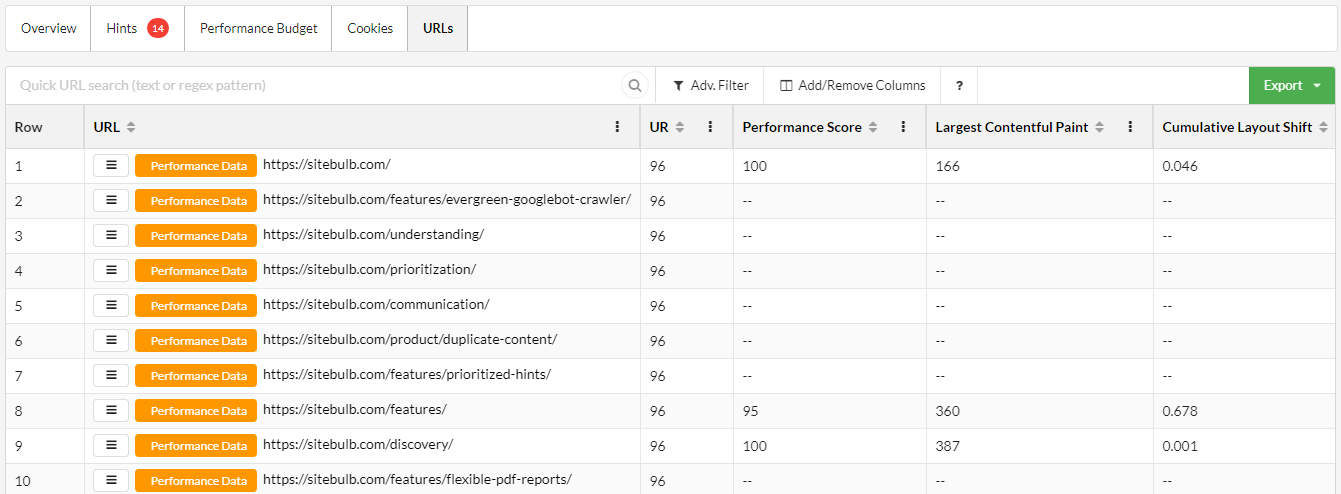This screenshot has height=494, width=1341.
Task: Switch to the Cookies tab
Action: tap(370, 28)
